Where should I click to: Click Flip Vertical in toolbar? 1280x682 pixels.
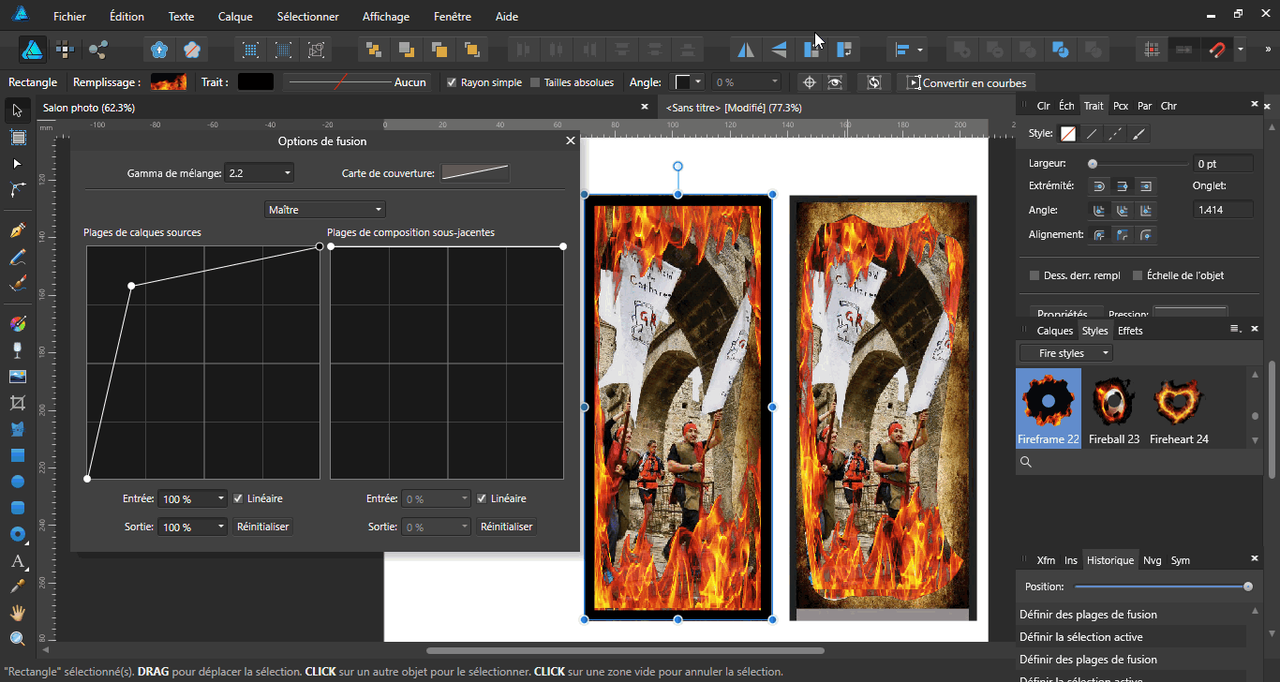click(x=779, y=49)
